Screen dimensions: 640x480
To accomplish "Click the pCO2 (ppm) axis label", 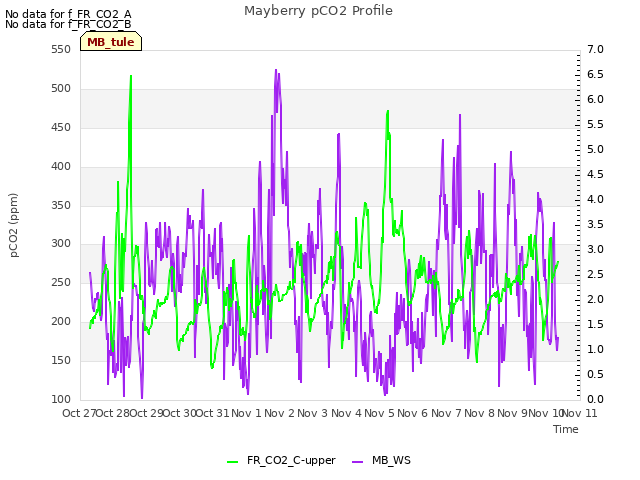I will (14, 225).
